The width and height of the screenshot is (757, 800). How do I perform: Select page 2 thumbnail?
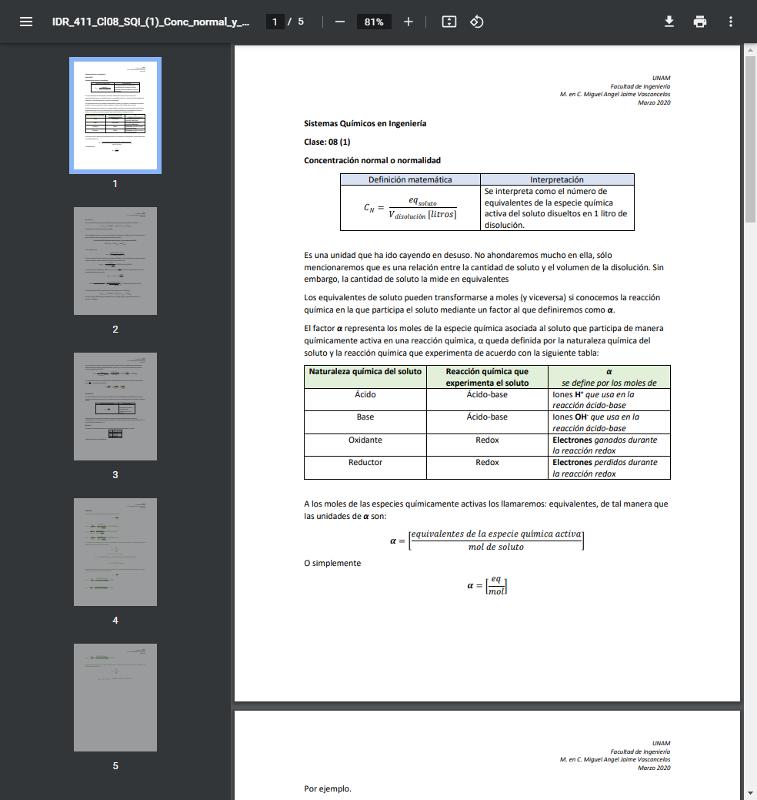click(x=115, y=261)
